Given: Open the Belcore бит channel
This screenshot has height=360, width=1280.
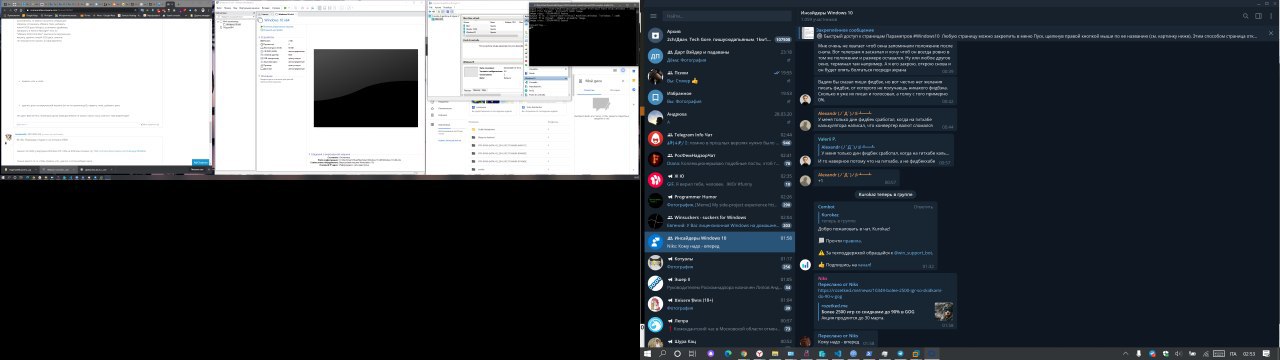Looking at the screenshot, I should 719,303.
